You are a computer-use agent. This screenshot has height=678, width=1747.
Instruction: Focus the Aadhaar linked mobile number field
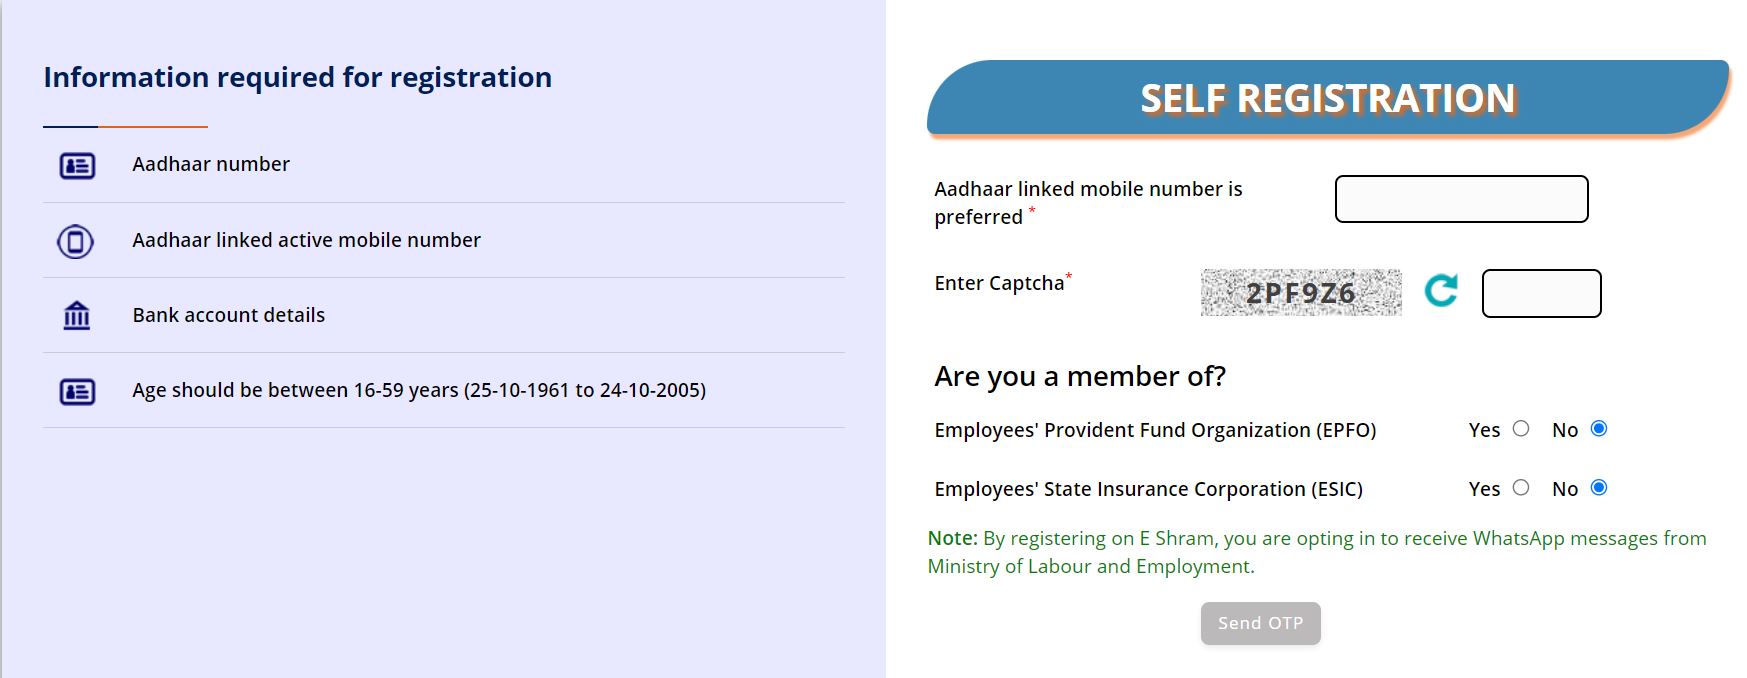point(1461,199)
